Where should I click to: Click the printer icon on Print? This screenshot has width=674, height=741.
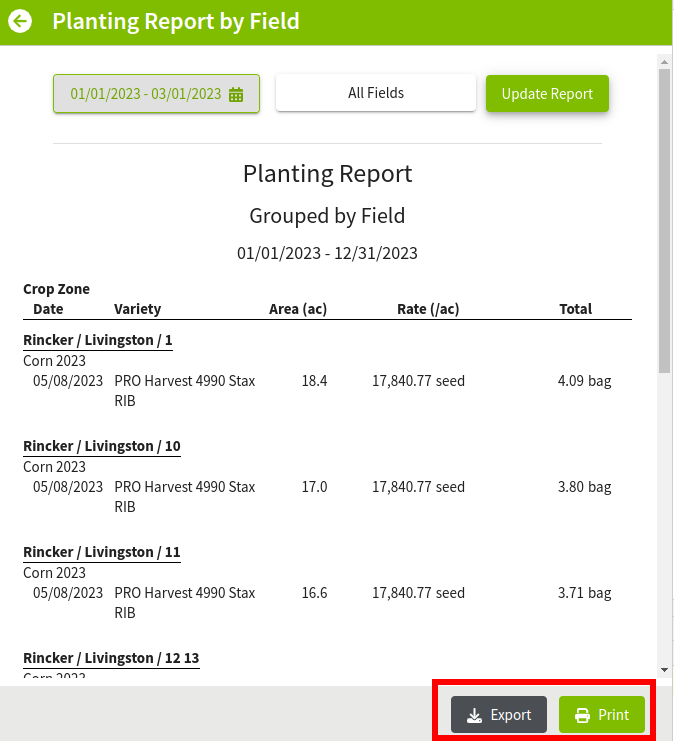pyautogui.click(x=582, y=715)
